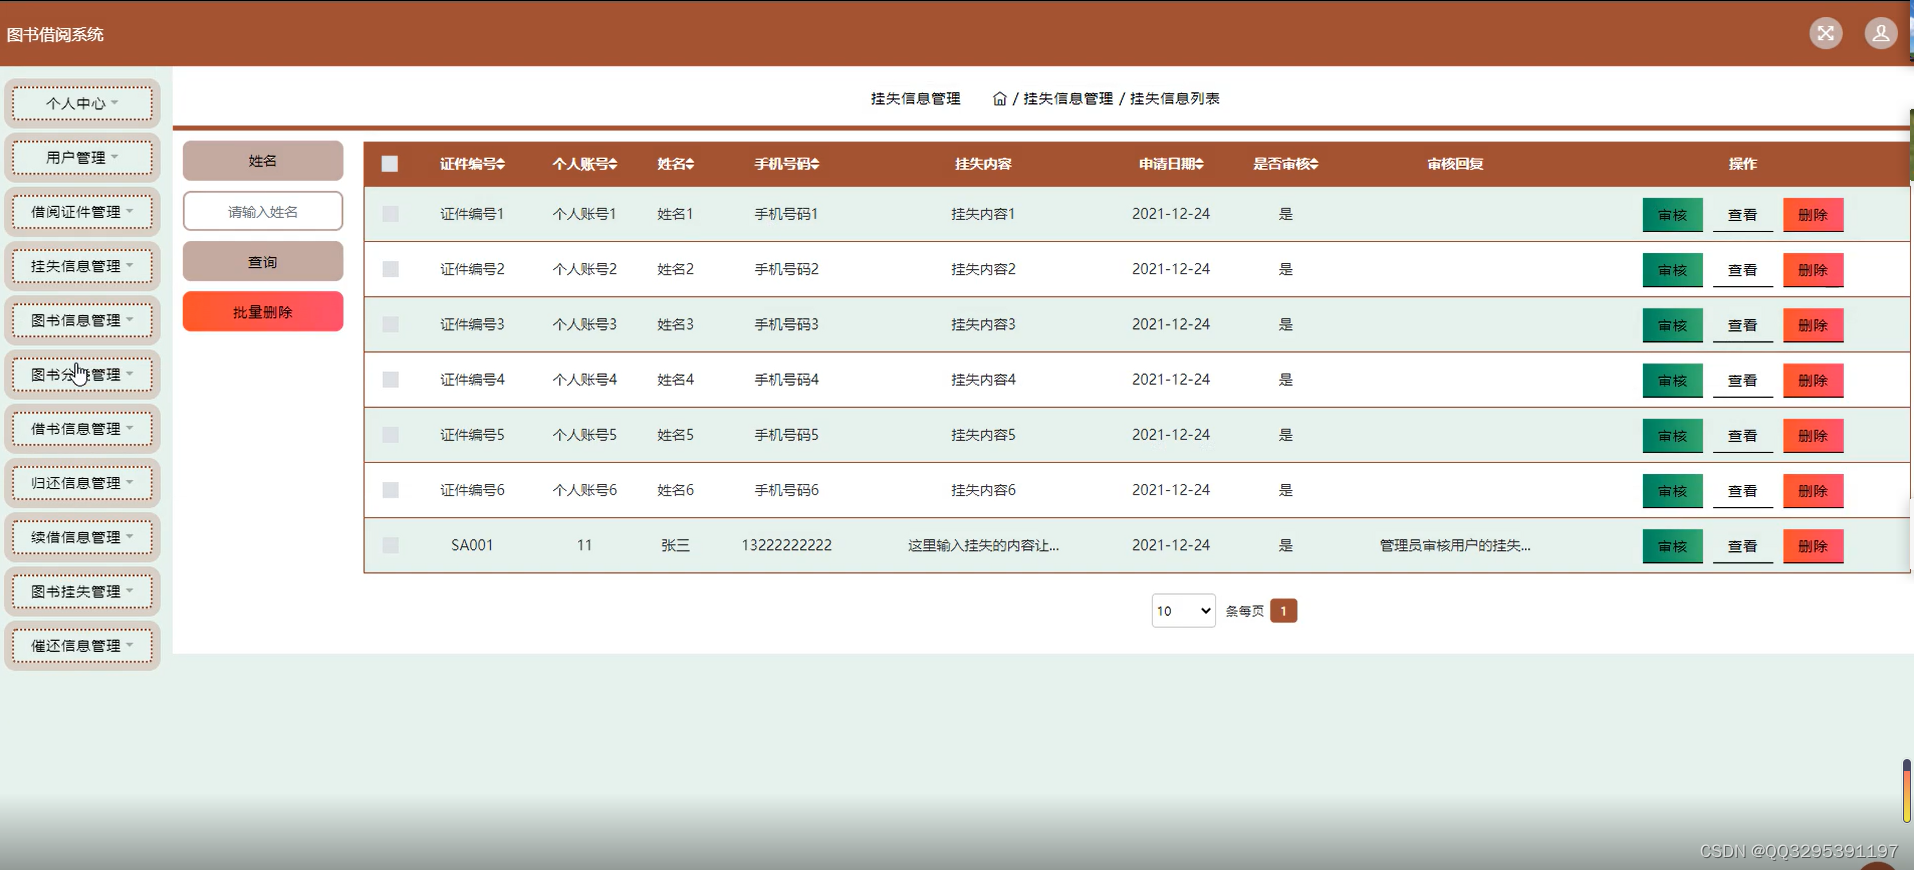Click 挂失信息列表 breadcrumb item

tap(1175, 99)
